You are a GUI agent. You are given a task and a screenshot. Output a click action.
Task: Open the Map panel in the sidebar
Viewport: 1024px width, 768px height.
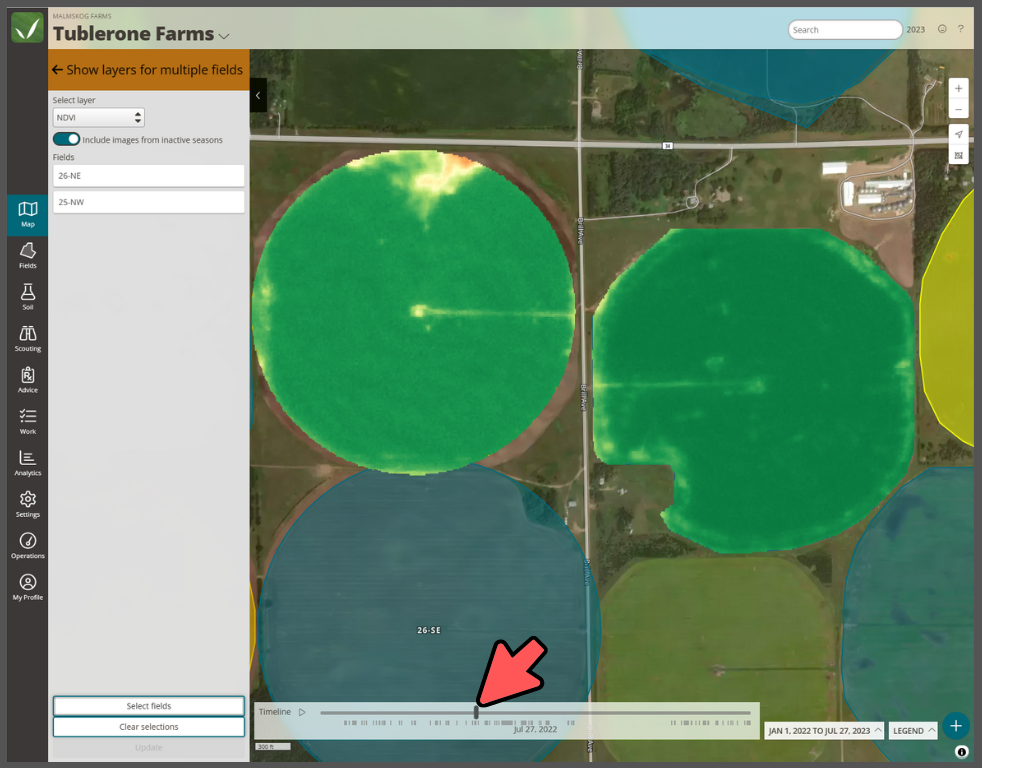click(27, 212)
